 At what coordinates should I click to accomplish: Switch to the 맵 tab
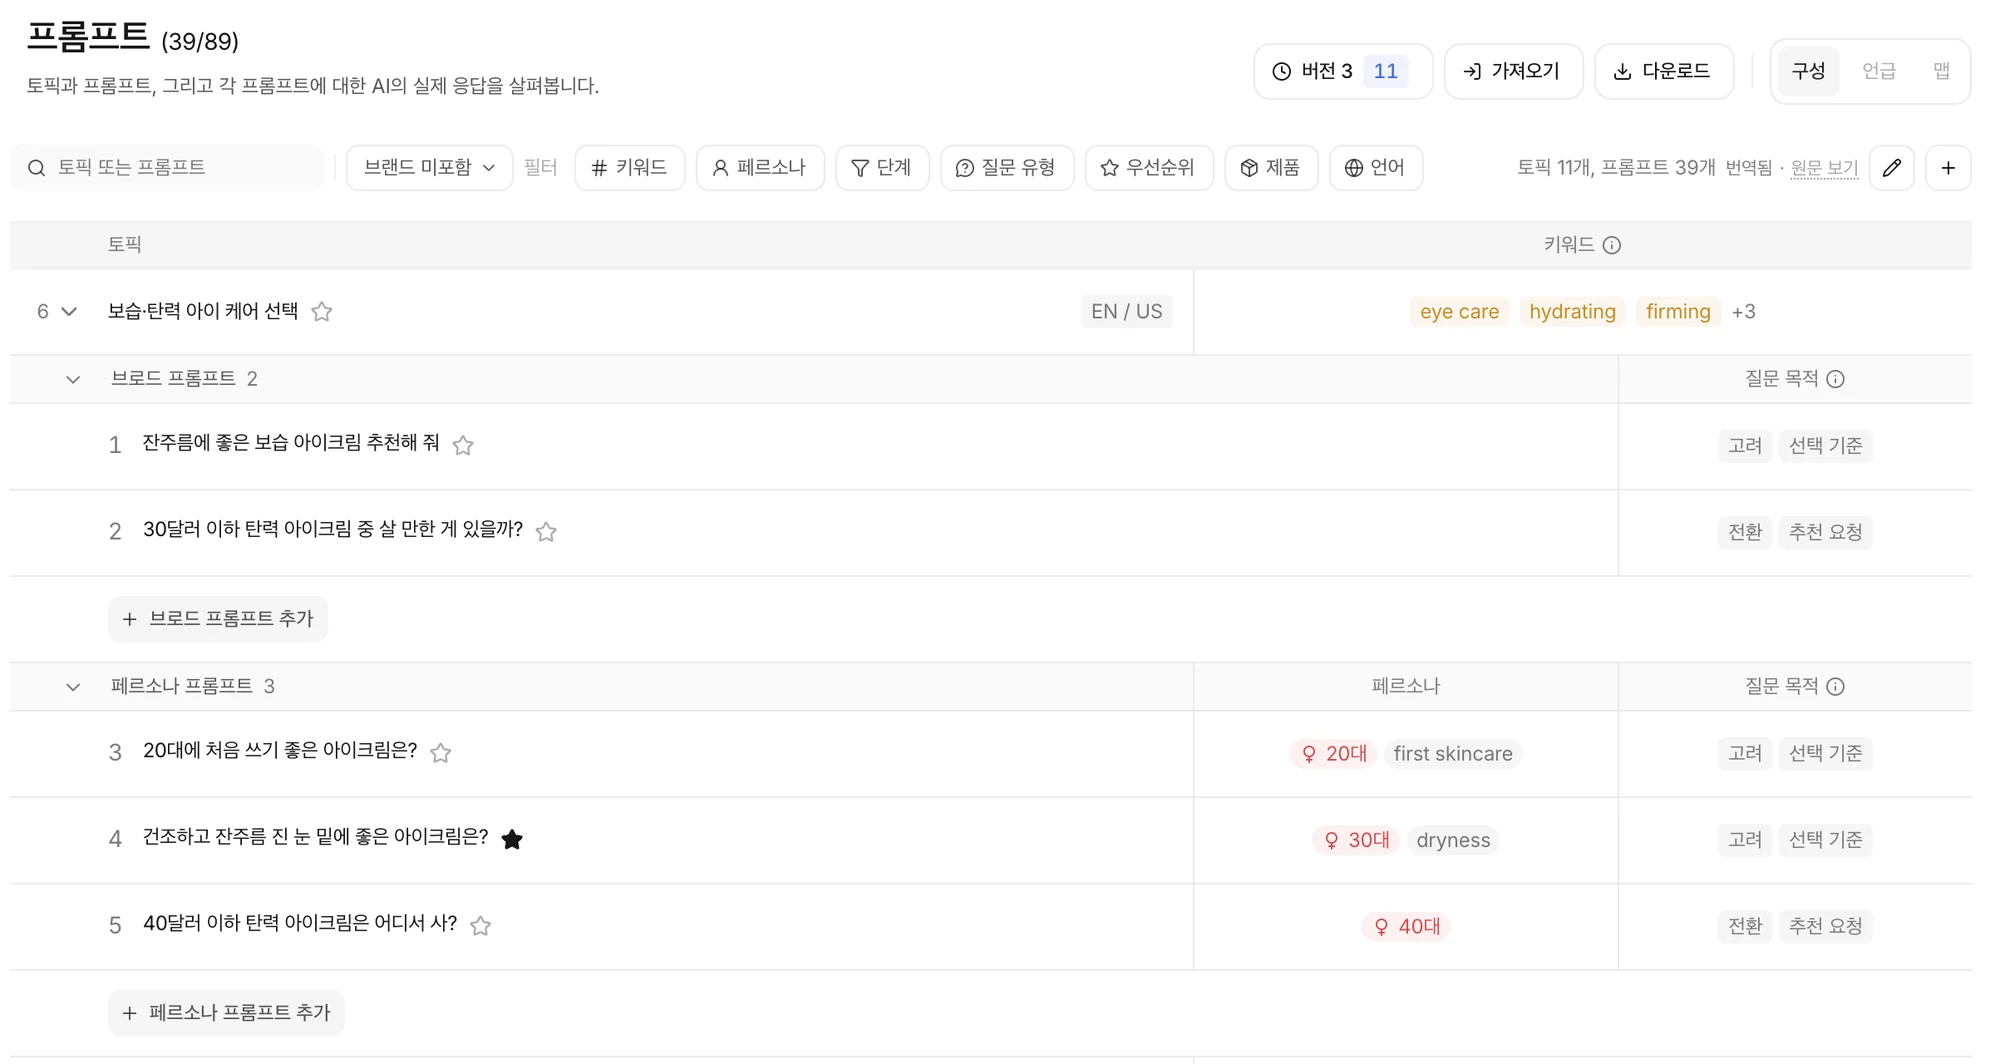click(x=1941, y=71)
